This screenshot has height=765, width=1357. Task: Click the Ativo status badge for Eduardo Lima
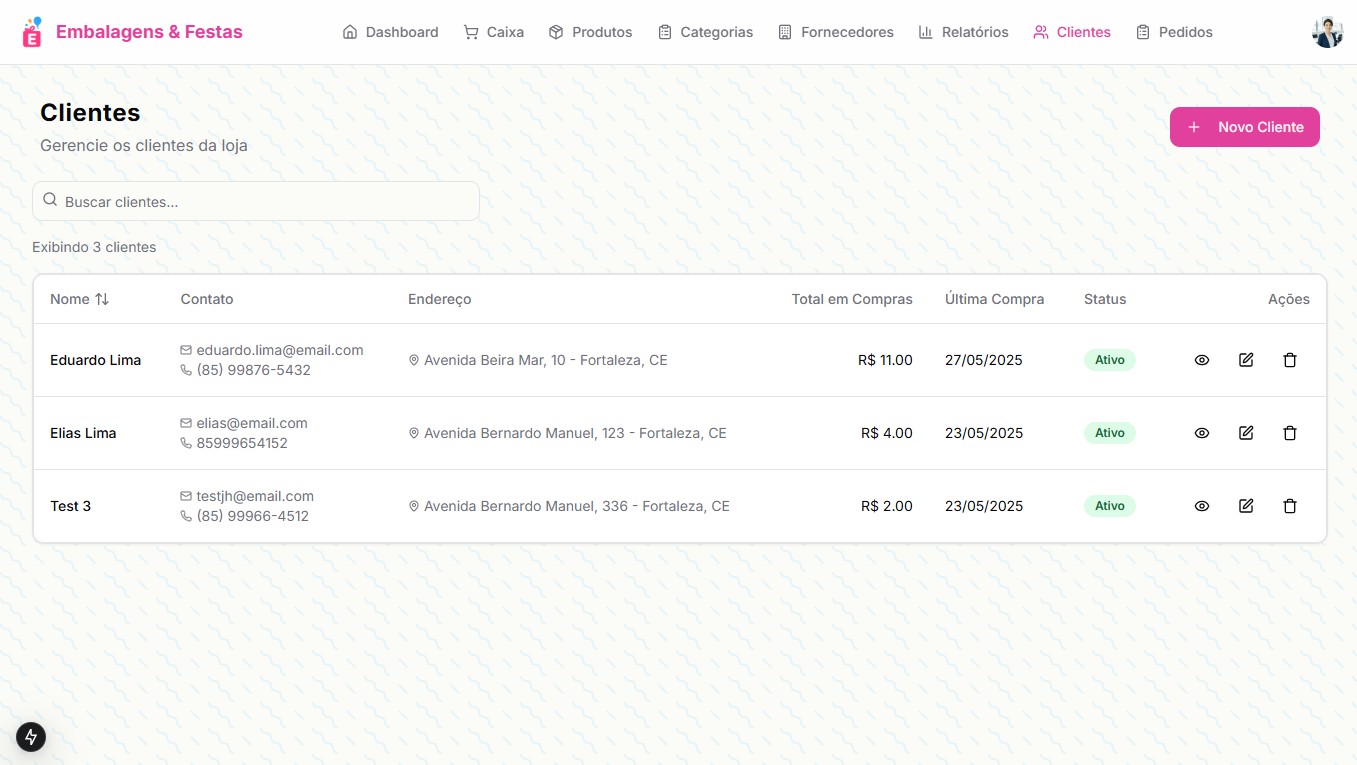[x=1109, y=360]
